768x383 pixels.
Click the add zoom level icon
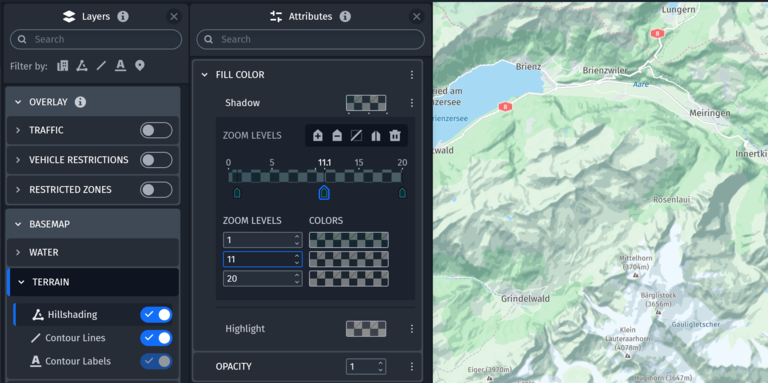pyautogui.click(x=318, y=136)
